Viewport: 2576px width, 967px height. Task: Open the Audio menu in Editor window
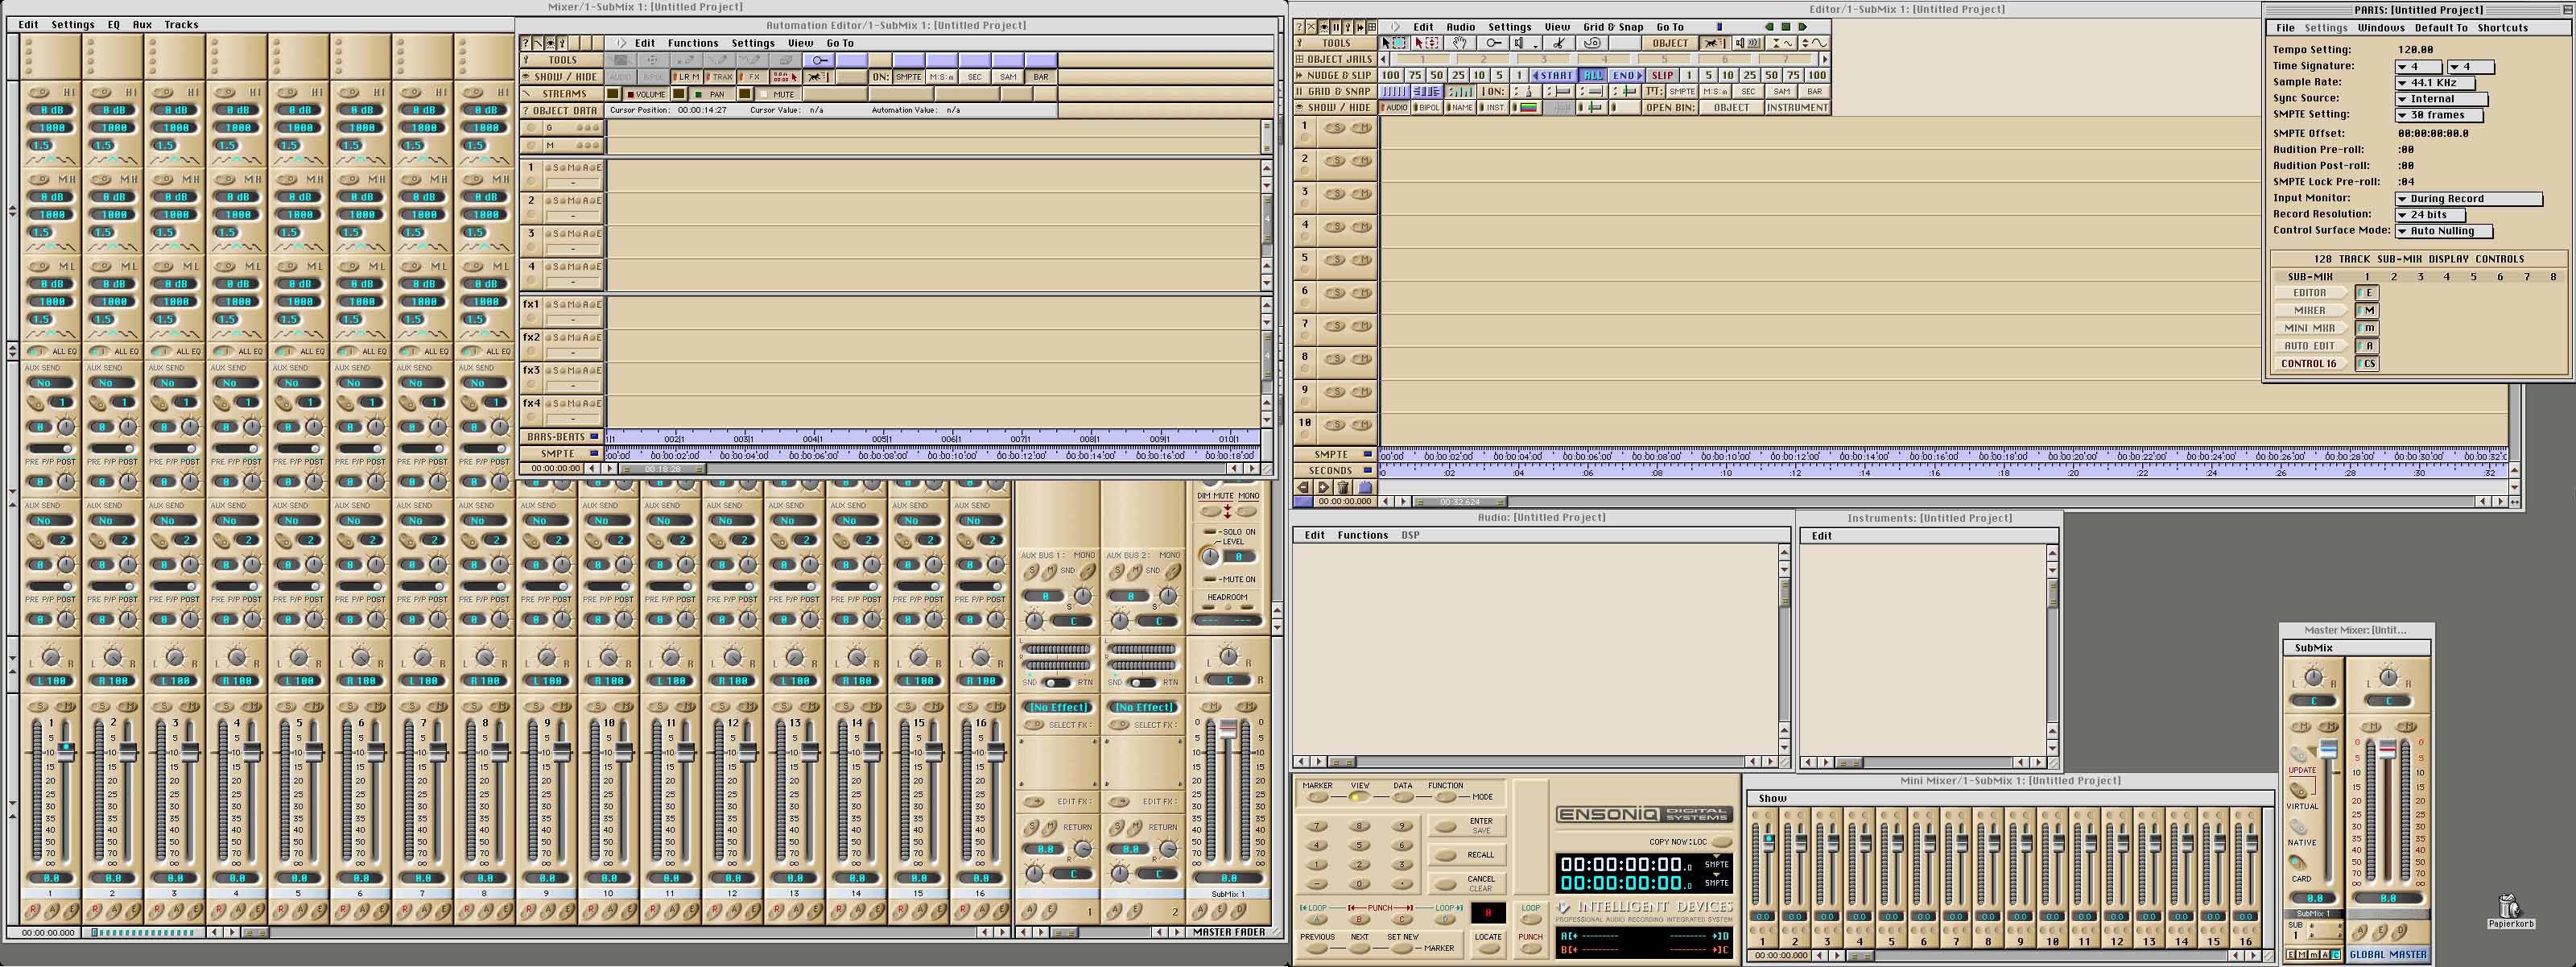click(1460, 27)
